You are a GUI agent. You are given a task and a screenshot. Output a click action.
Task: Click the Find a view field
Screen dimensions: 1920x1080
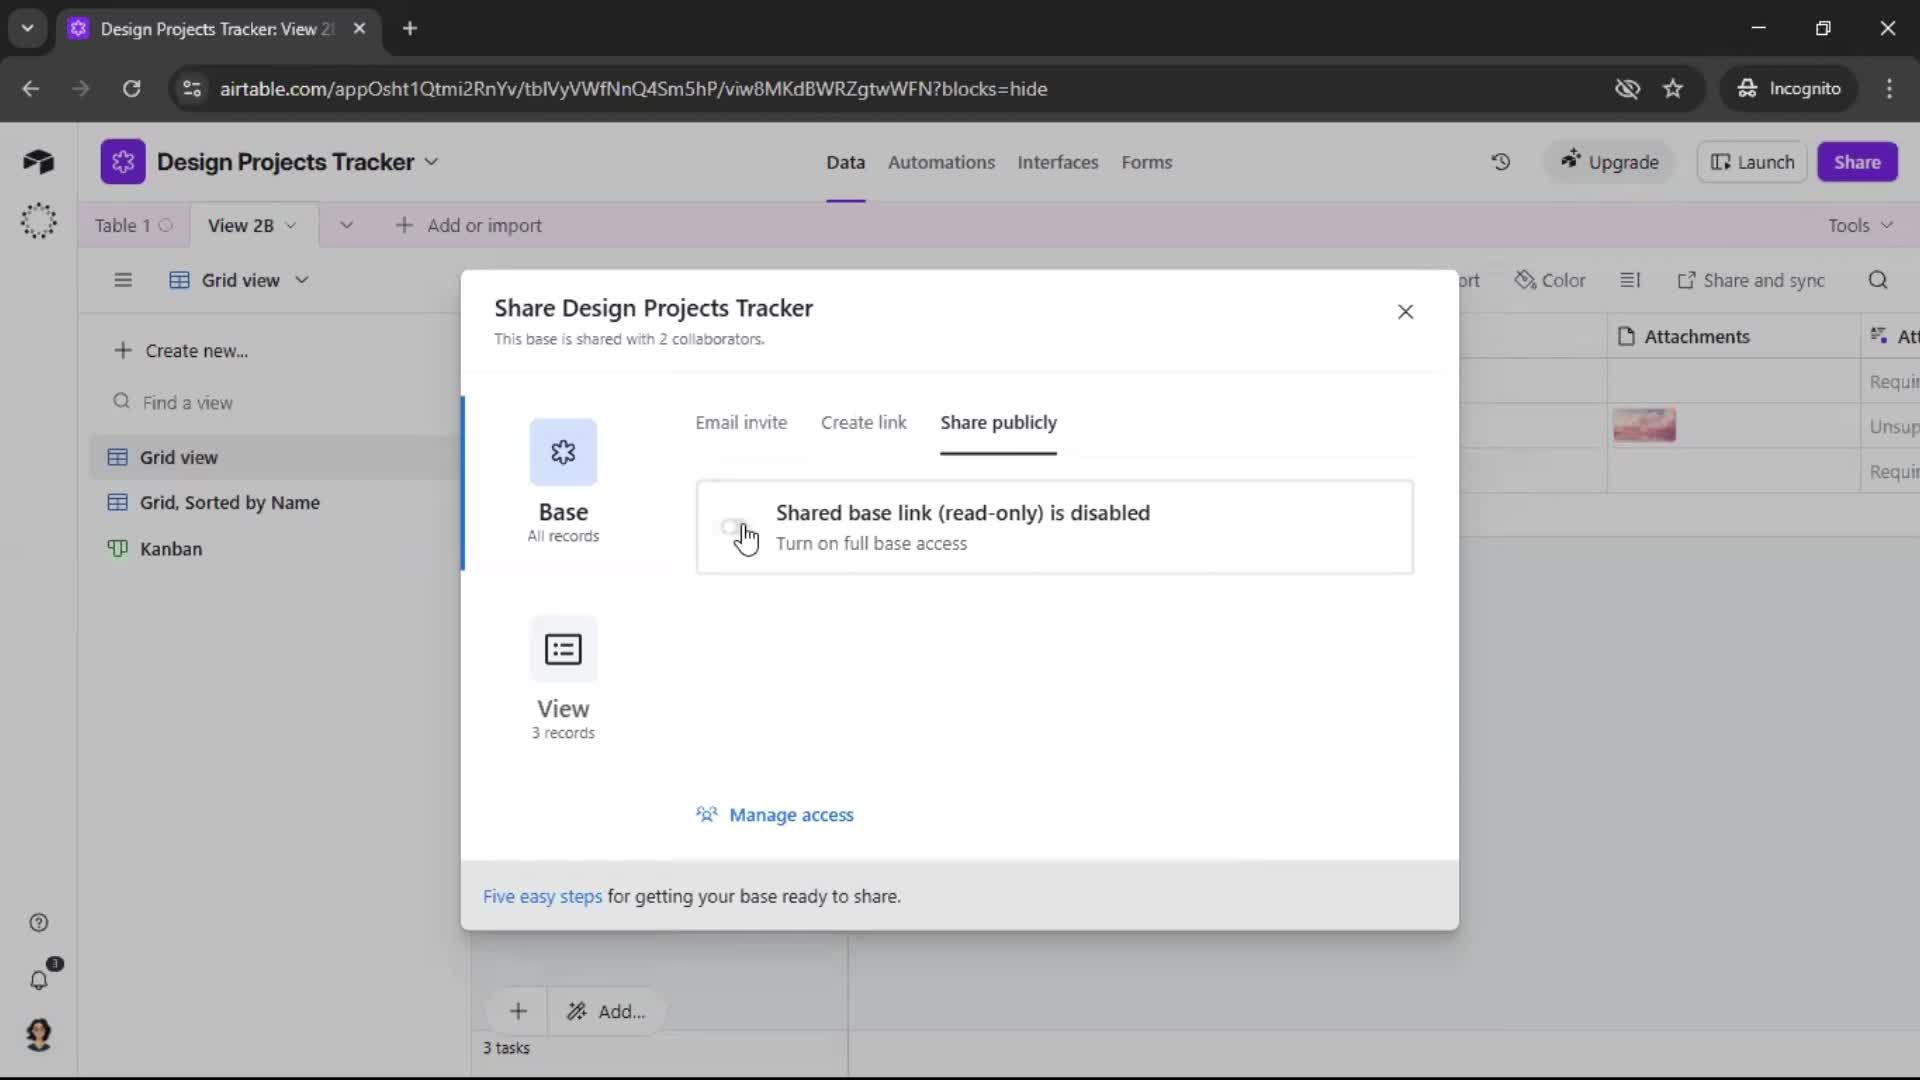[278, 403]
